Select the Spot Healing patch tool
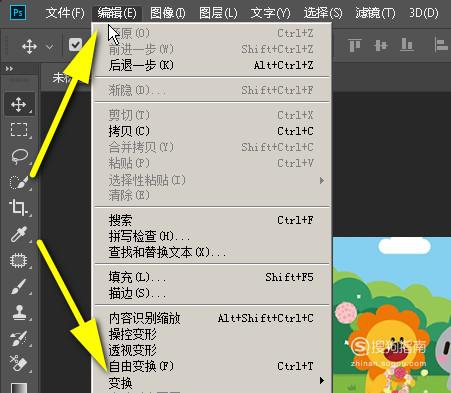 click(19, 260)
